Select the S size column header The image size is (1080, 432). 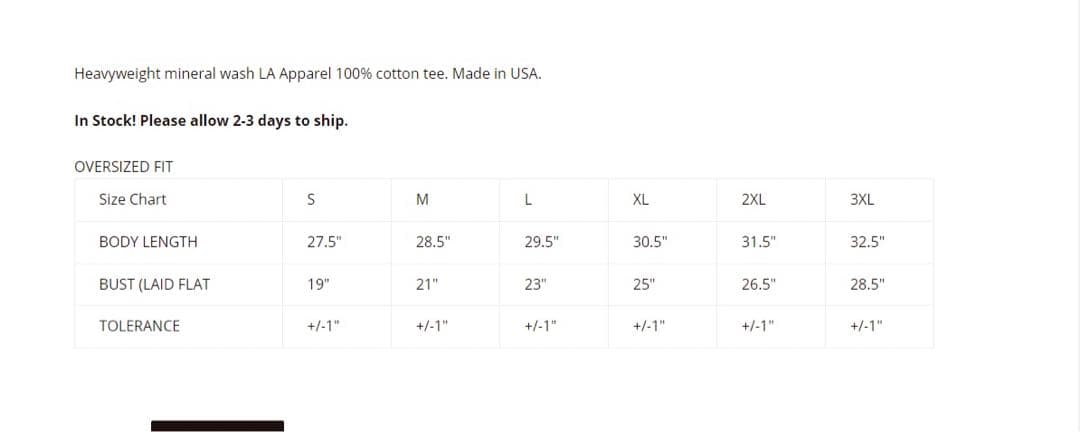(313, 199)
